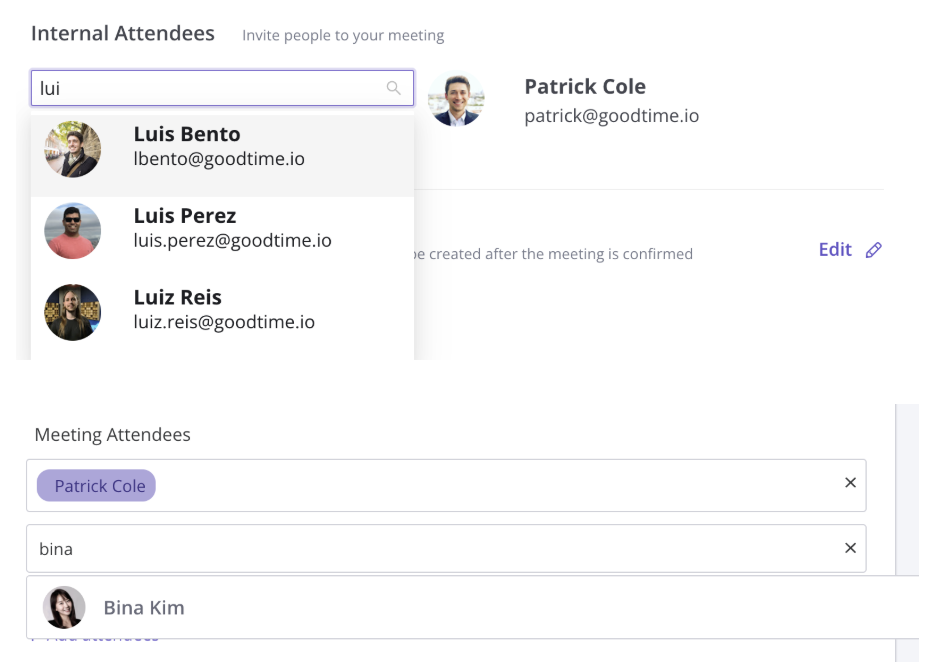Click Luiz Reis's profile picture

pyautogui.click(x=73, y=312)
